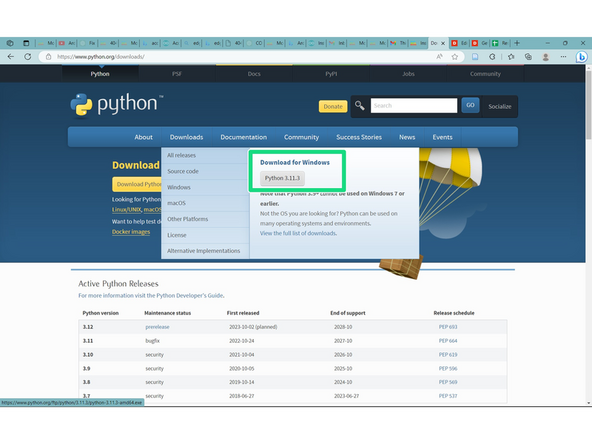Switch to the red-icon tab right of active tab
592x444 pixels.
click(x=459, y=43)
